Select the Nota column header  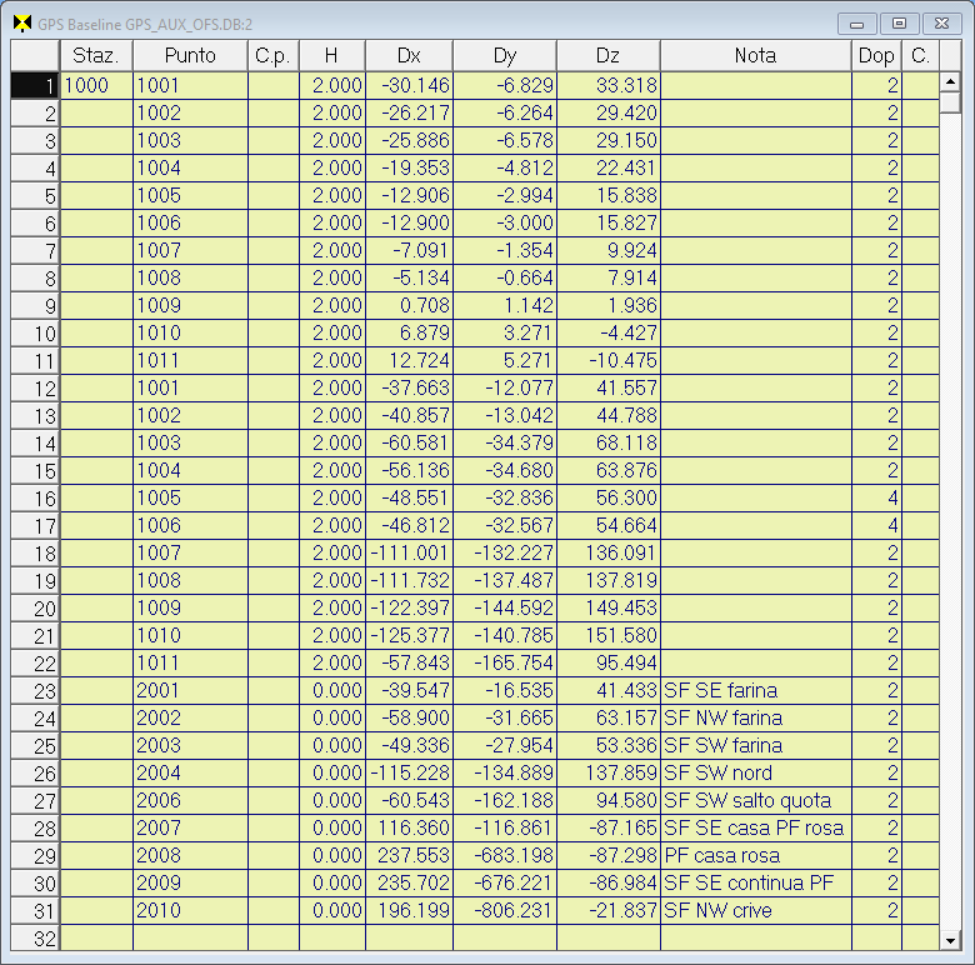[x=756, y=56]
